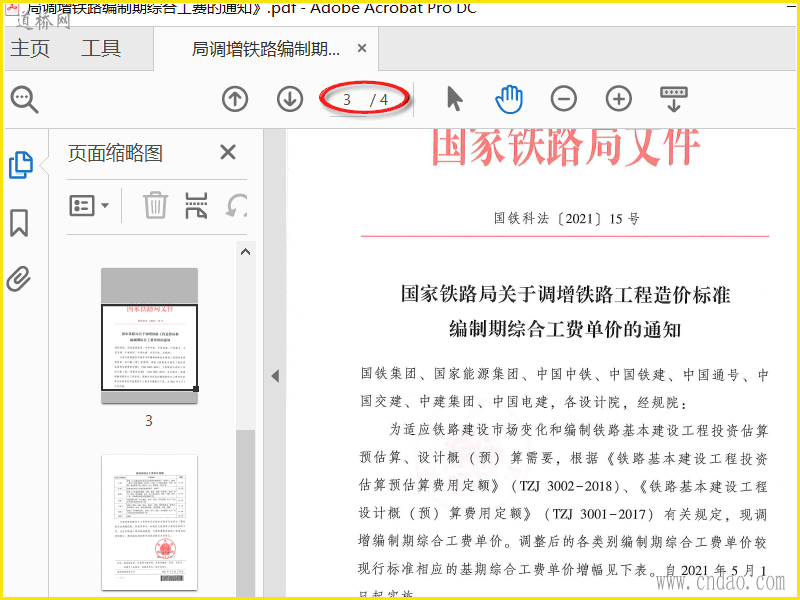The width and height of the screenshot is (800, 600).
Task: Select the 局调增铁路编制期 document tab
Action: [265, 49]
